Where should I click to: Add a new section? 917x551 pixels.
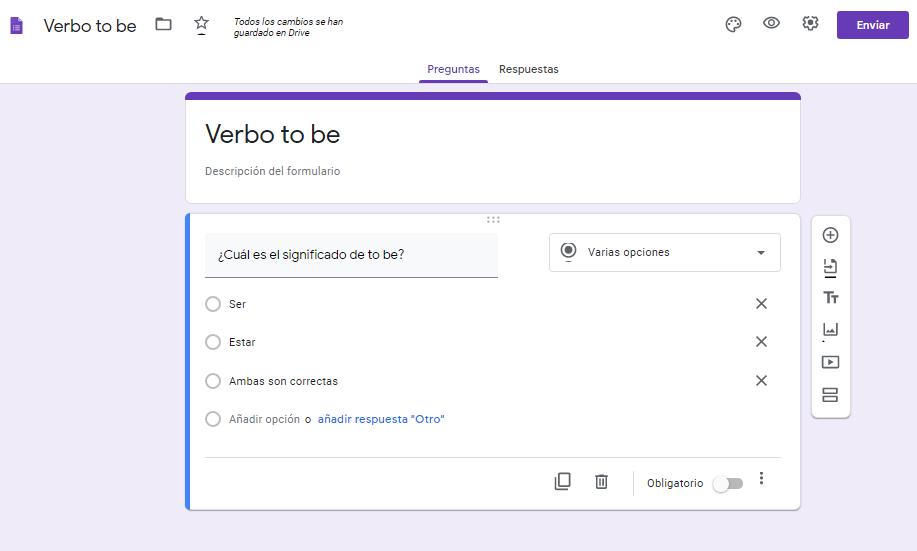[x=830, y=395]
